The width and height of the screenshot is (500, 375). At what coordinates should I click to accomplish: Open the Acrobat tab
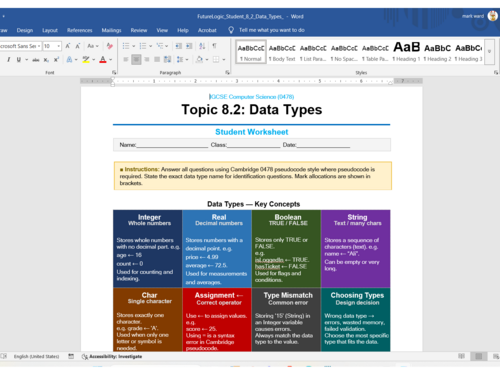point(207,30)
